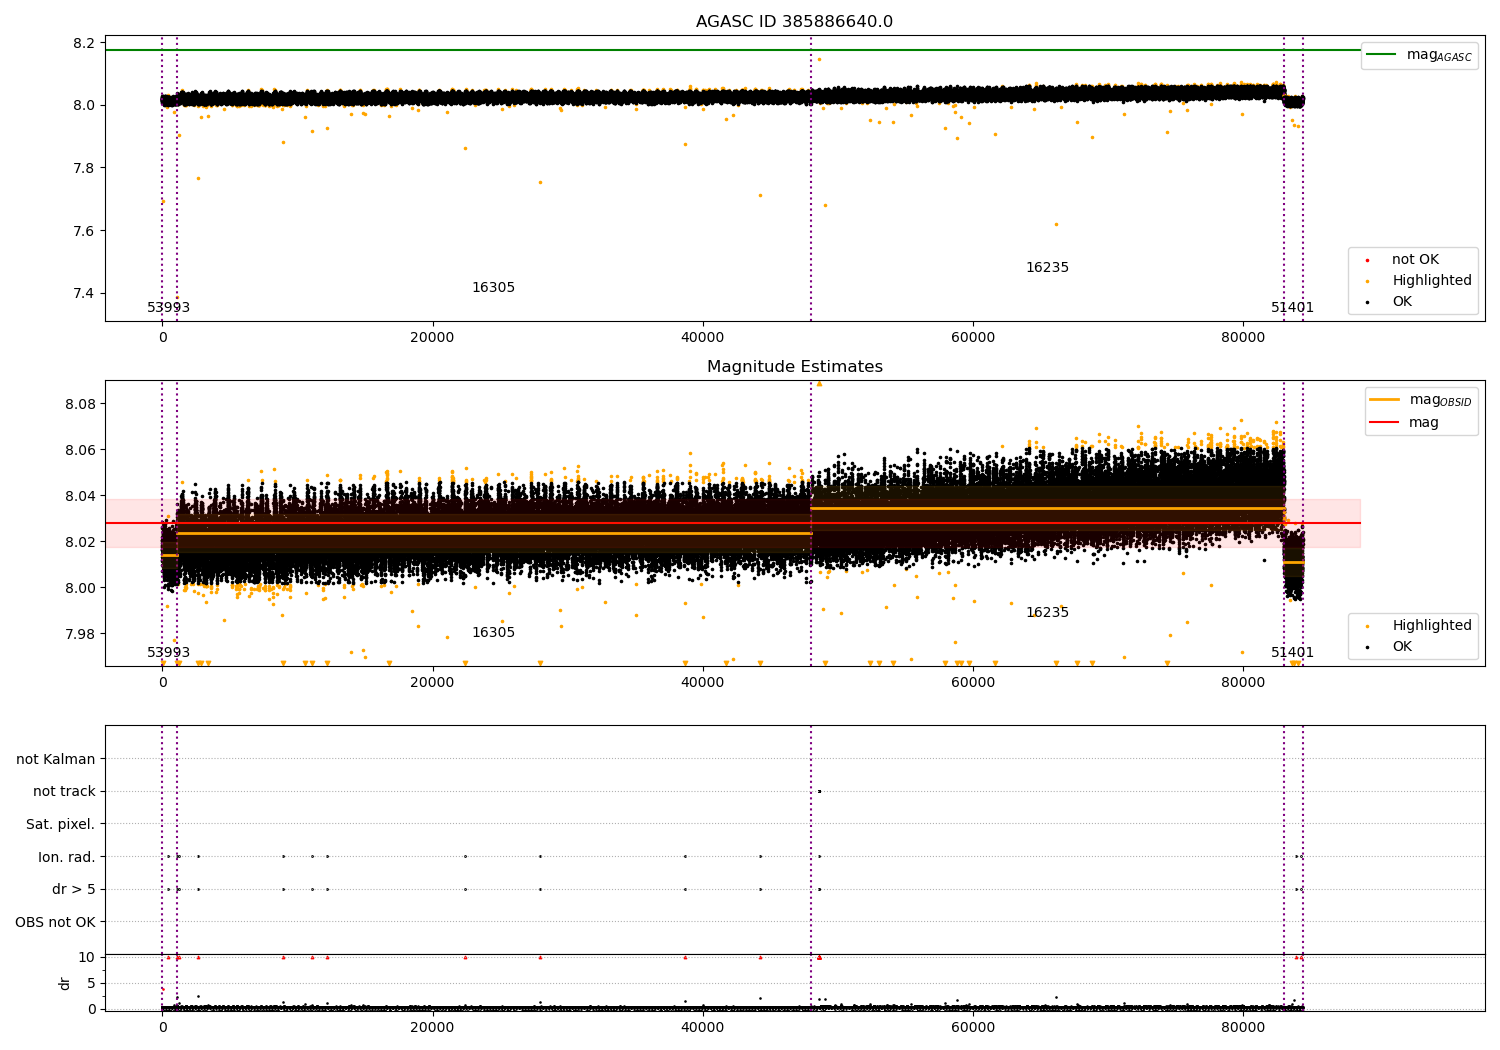Click the 'AGASC ID 385886640.0' plot title
This screenshot has height=1050, width=1500.
[794, 22]
